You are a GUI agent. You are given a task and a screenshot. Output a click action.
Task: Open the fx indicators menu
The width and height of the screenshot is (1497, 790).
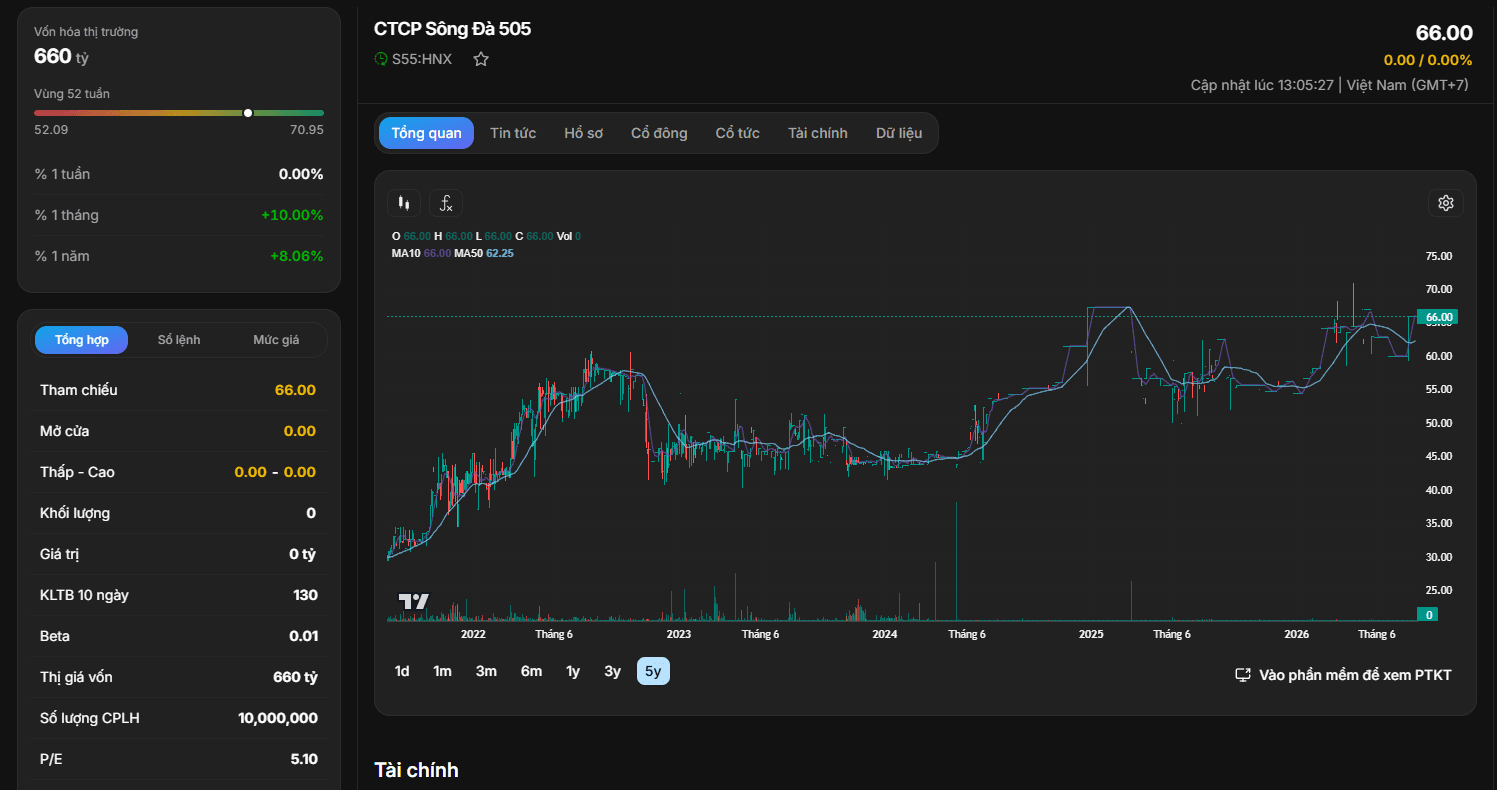(x=446, y=203)
